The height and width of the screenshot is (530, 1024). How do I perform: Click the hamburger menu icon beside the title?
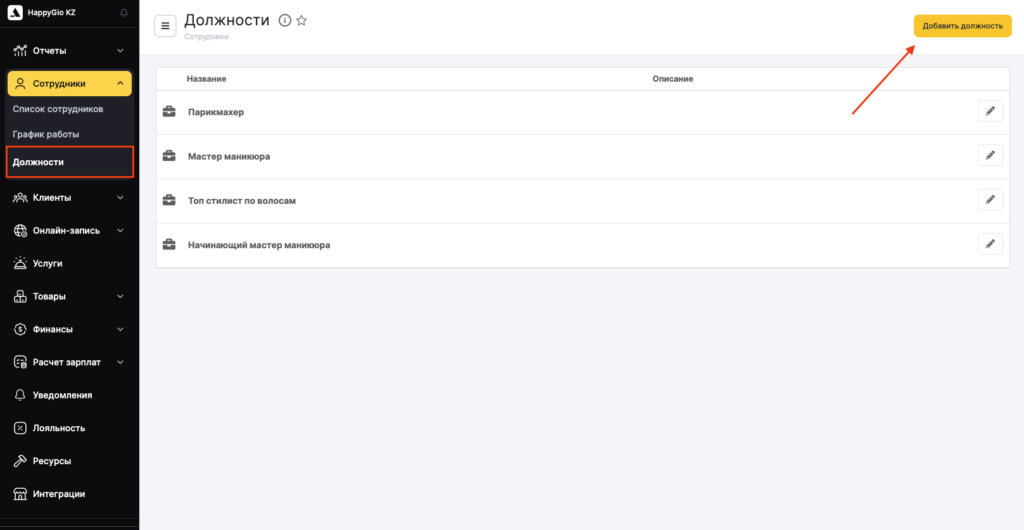pyautogui.click(x=165, y=26)
